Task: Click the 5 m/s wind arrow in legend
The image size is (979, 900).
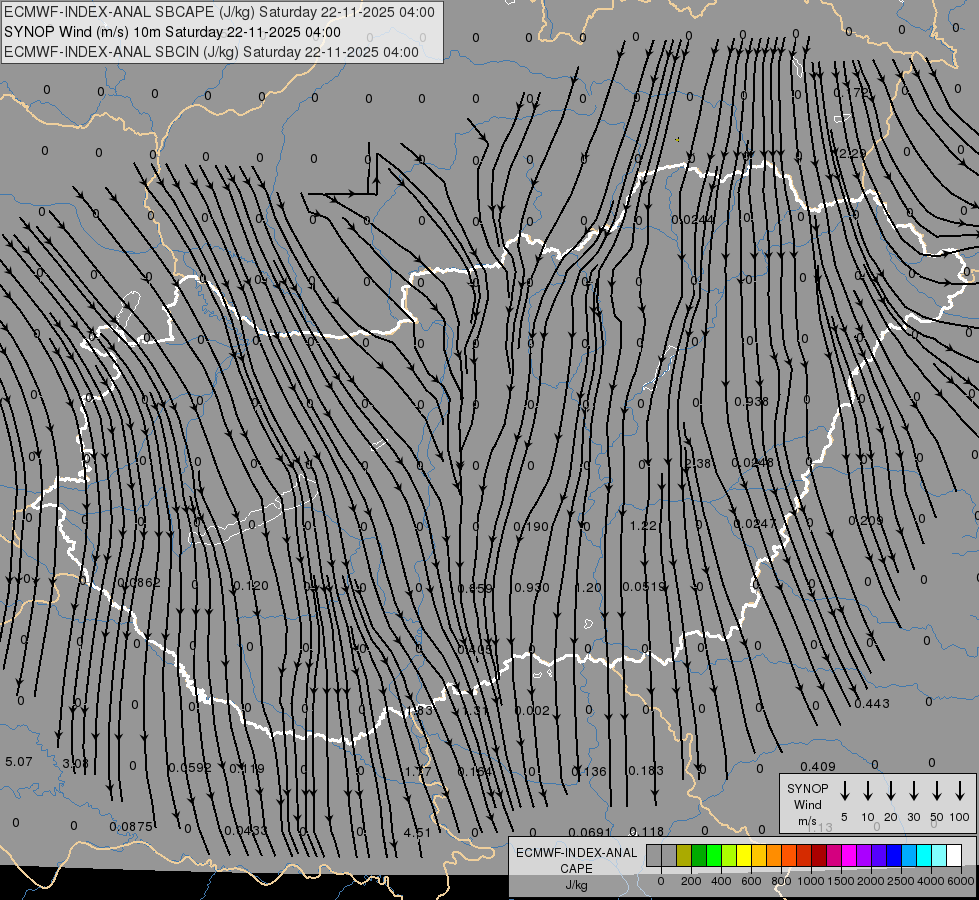Action: (845, 791)
